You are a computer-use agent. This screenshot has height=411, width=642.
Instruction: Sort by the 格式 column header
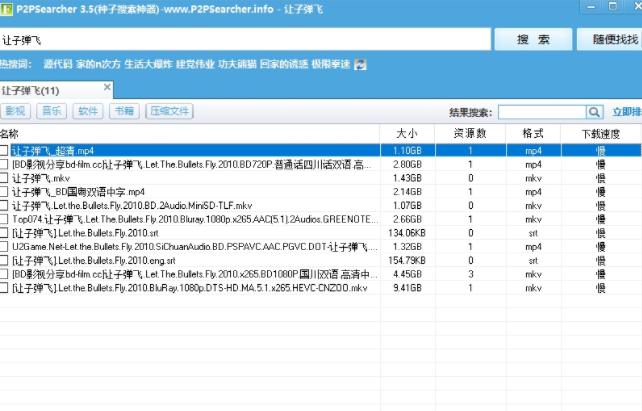[533, 134]
